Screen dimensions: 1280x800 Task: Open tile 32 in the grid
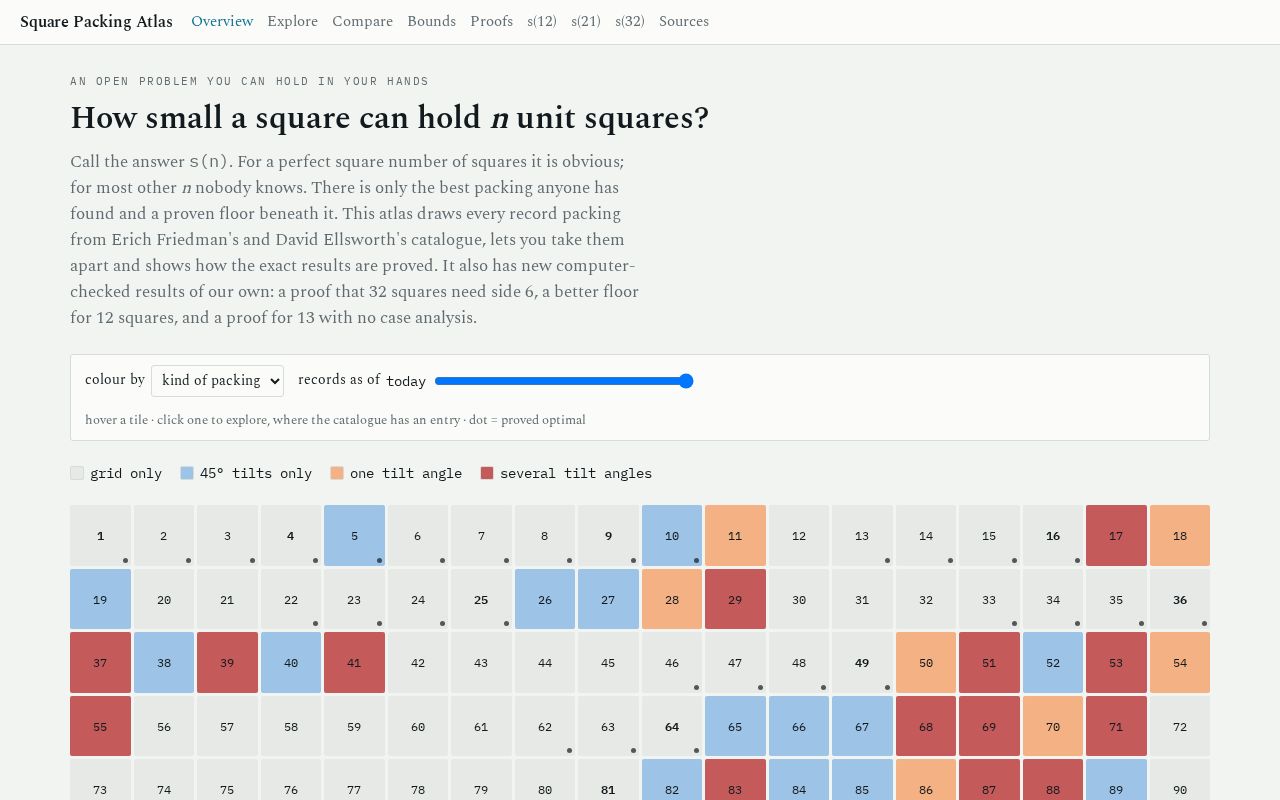[x=926, y=600]
